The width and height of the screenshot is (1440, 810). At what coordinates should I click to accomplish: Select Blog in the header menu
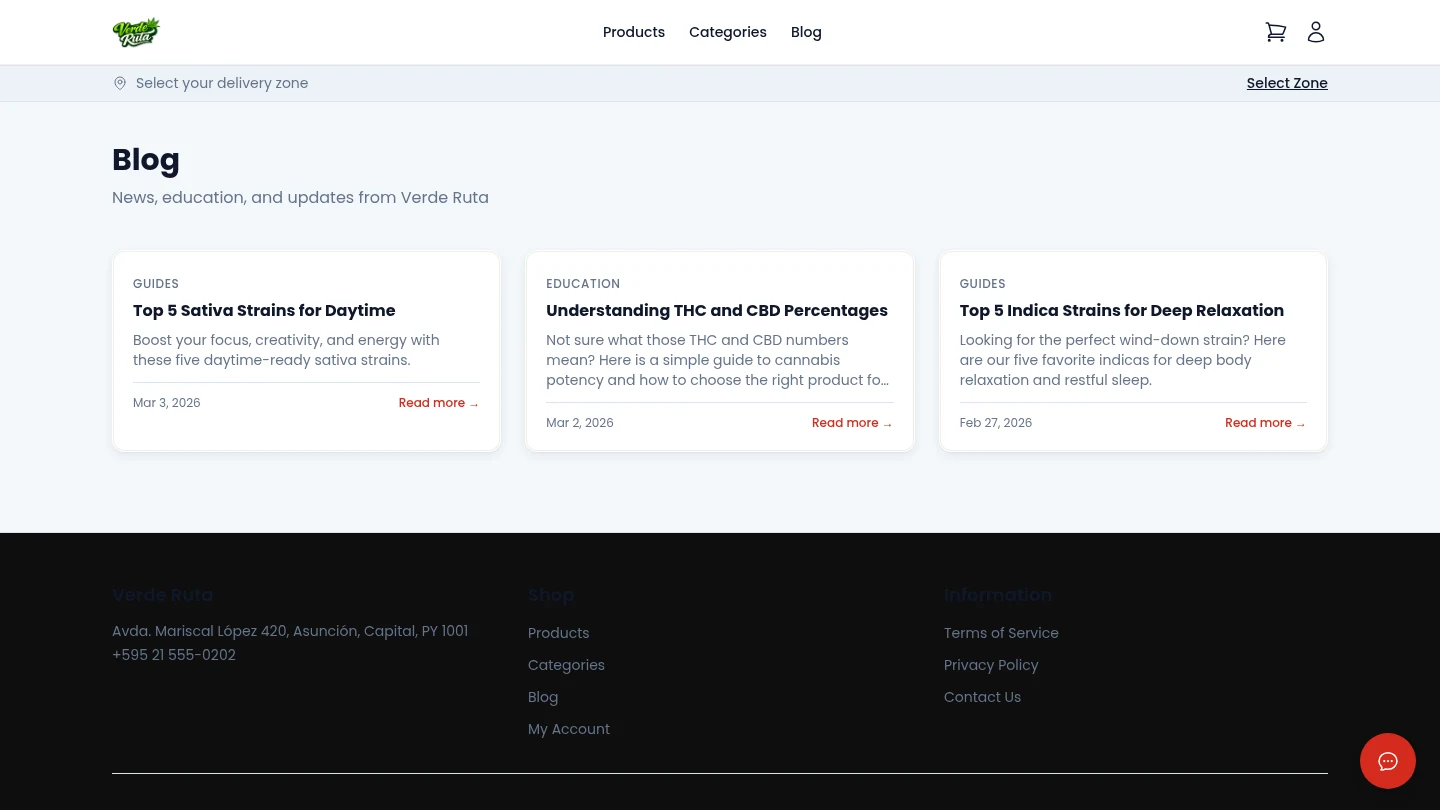coord(805,32)
